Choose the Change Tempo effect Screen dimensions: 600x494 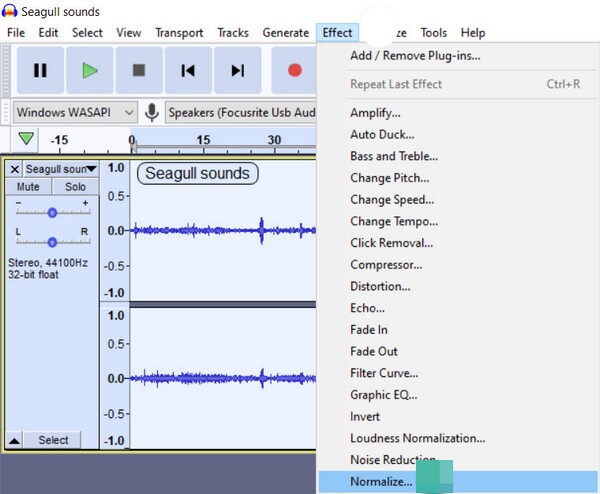pos(458,221)
